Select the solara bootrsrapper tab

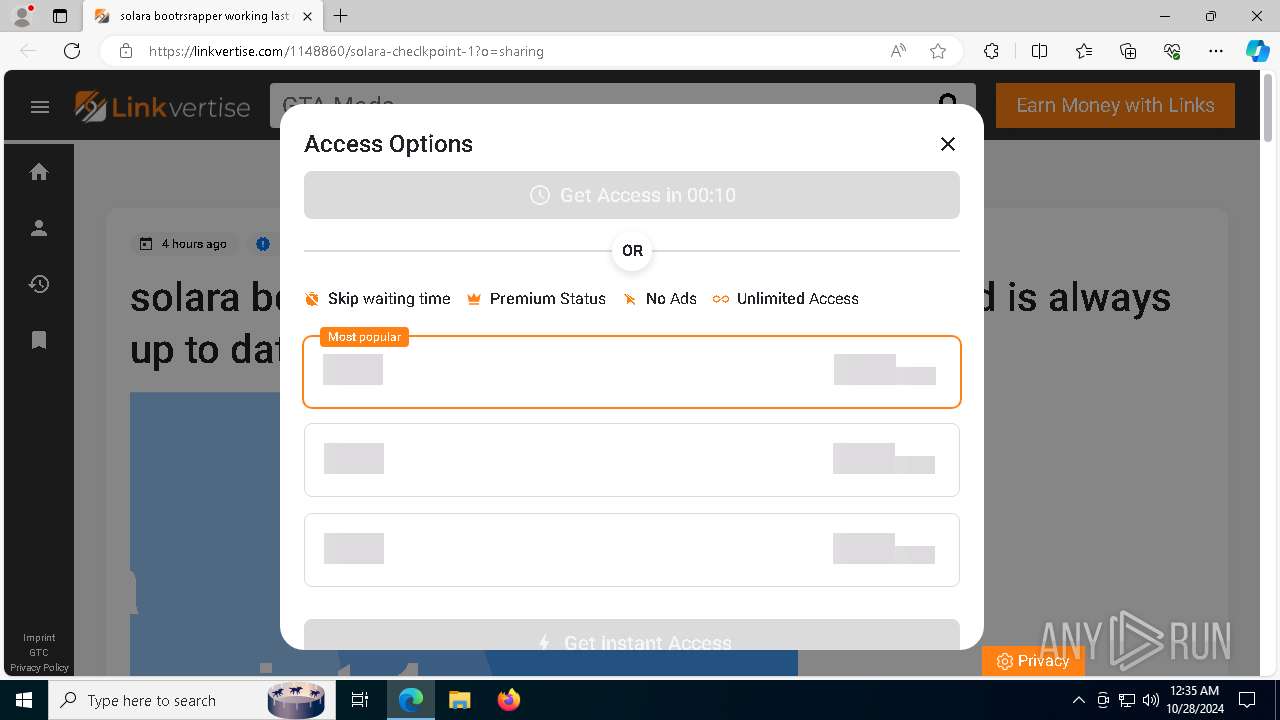click(204, 16)
